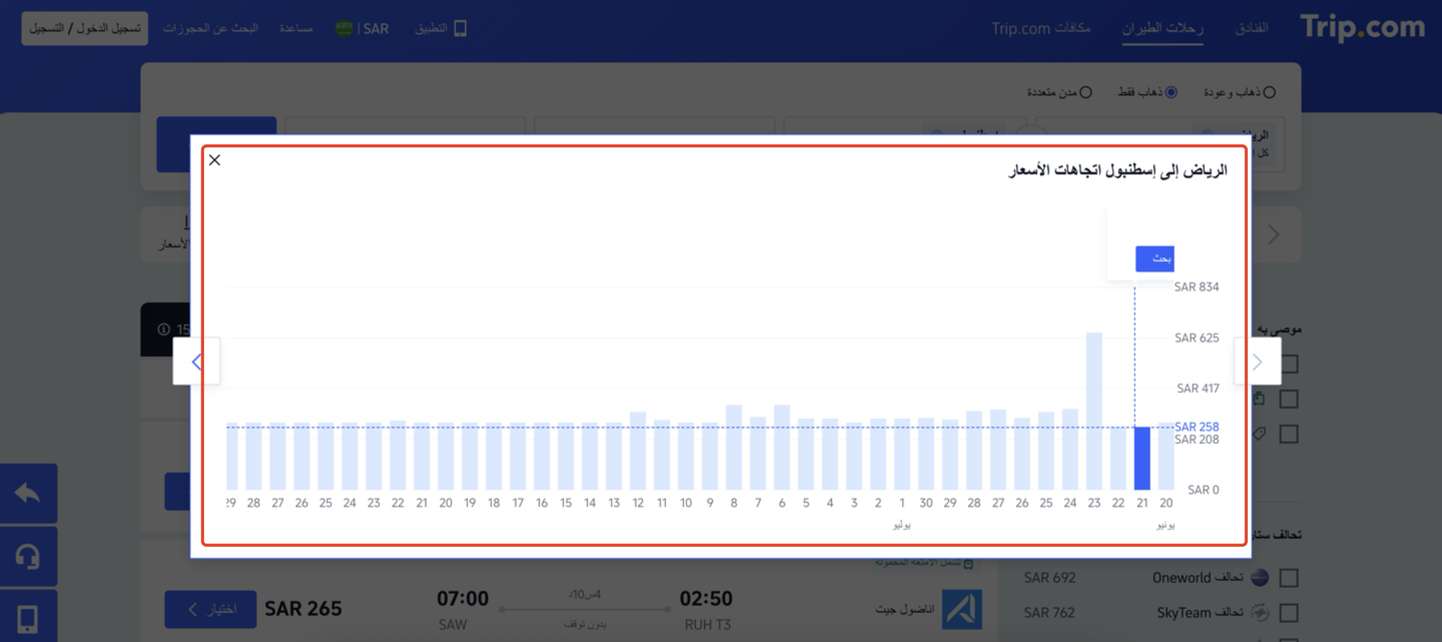Click the Saudi flag icon beside SAR
Screen dimensions: 1442x642
point(344,28)
